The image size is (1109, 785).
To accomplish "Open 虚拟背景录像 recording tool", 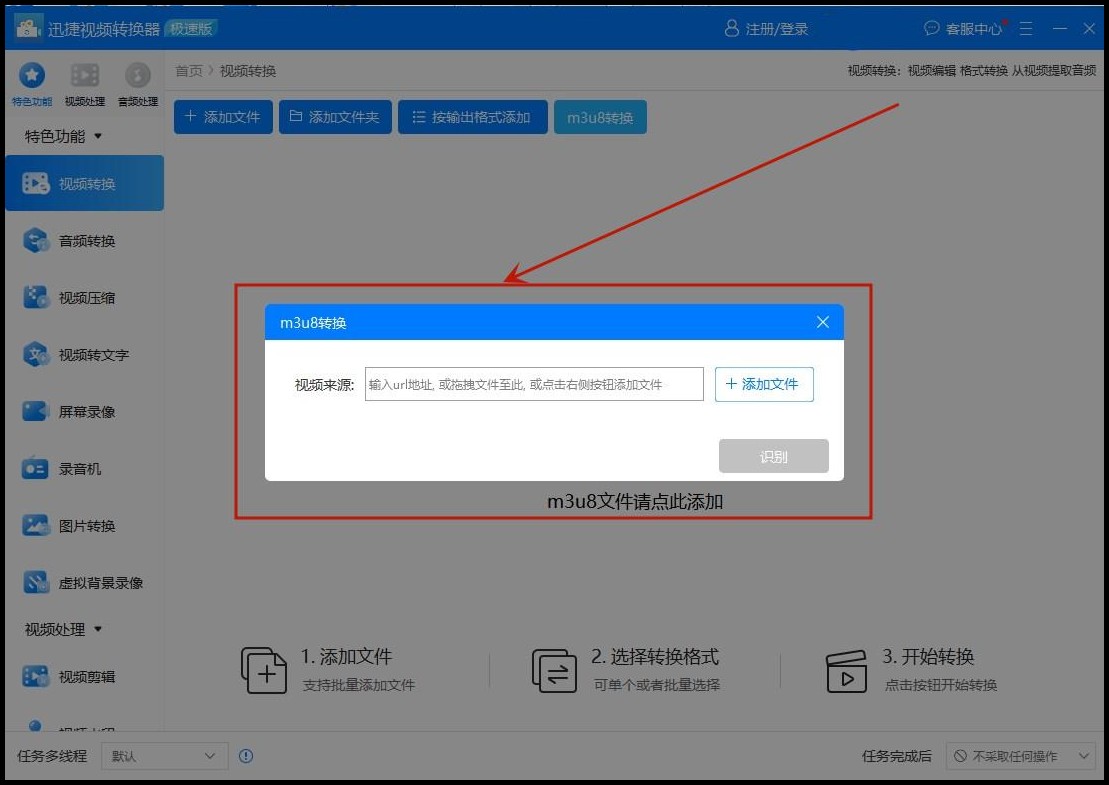I will click(86, 582).
